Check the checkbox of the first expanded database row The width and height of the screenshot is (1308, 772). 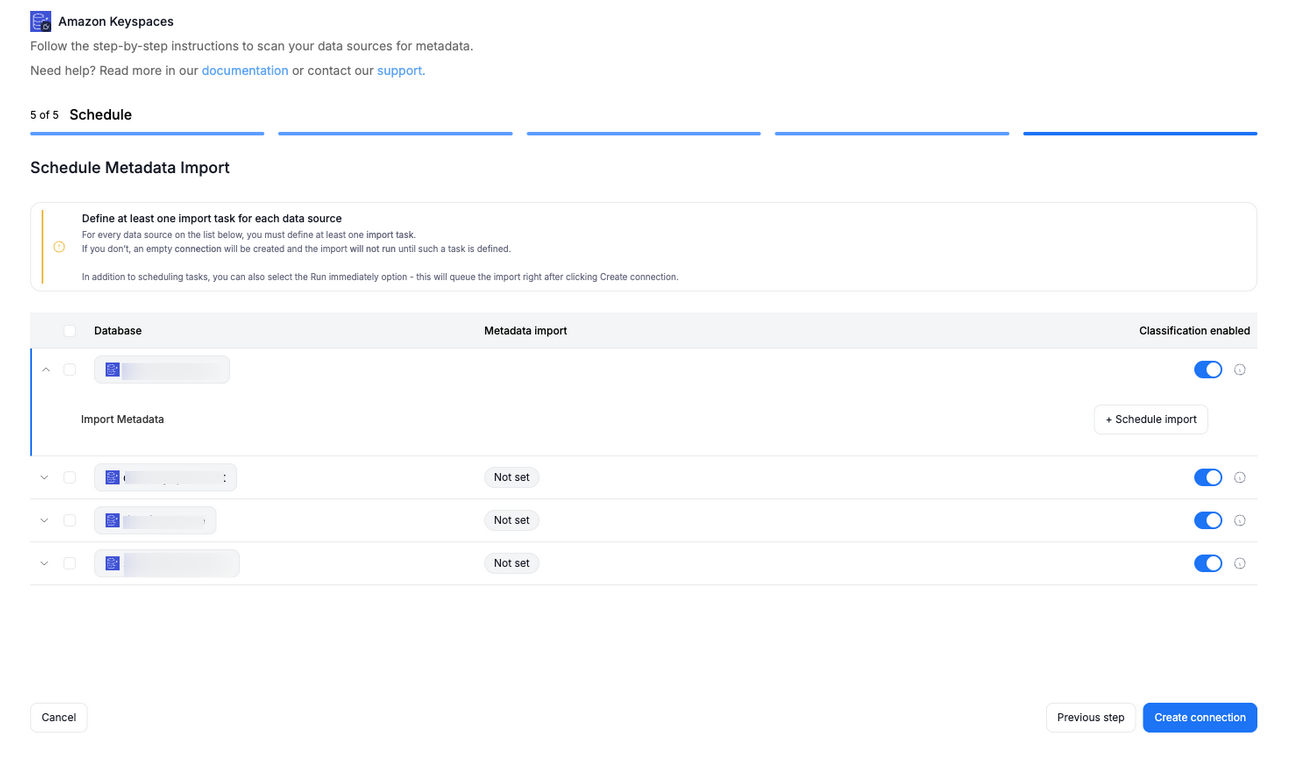click(x=70, y=370)
